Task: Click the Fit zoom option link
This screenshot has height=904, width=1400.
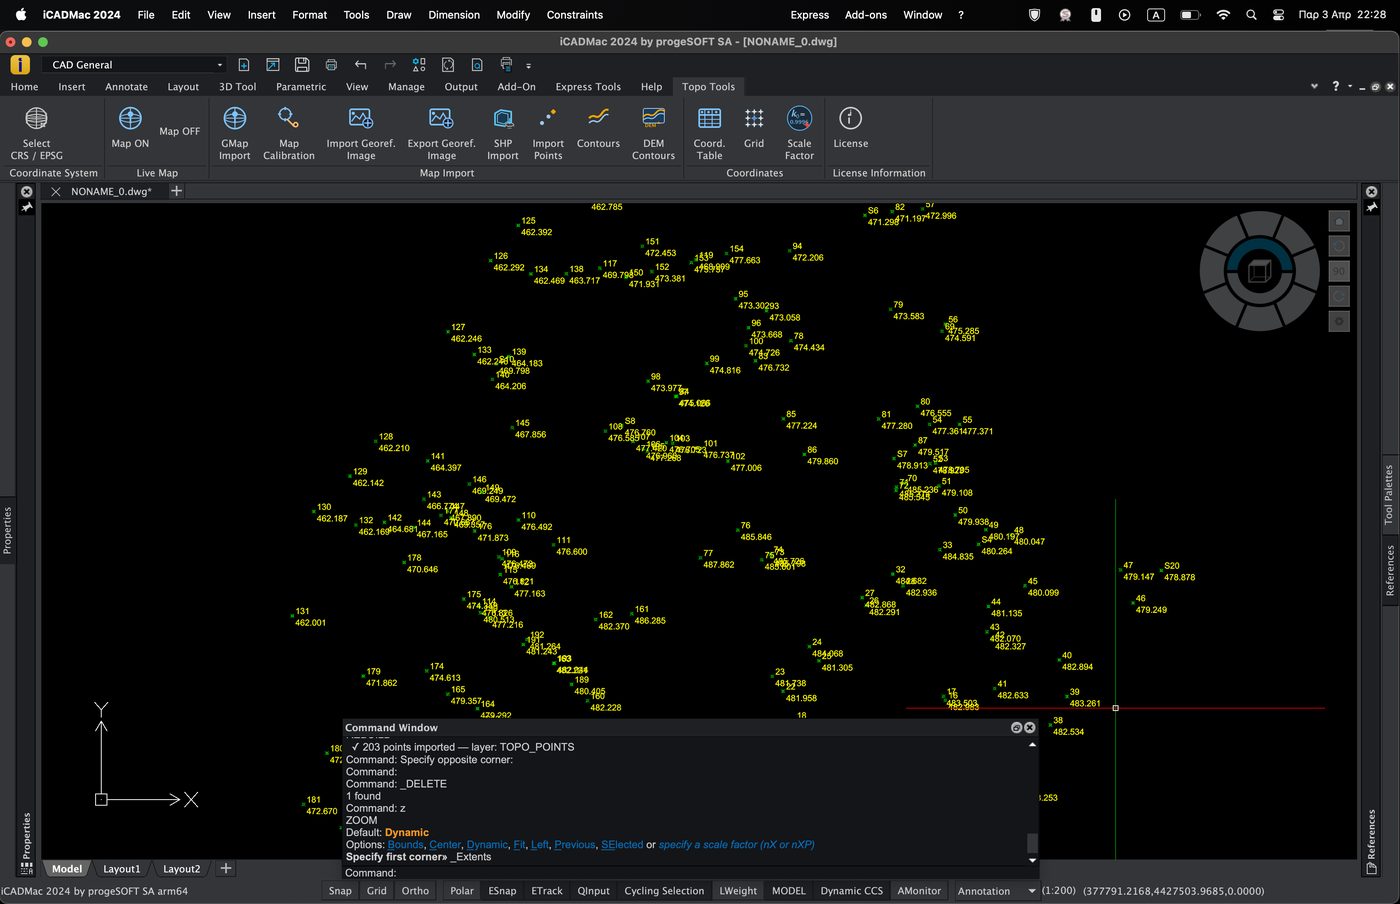Action: click(519, 845)
